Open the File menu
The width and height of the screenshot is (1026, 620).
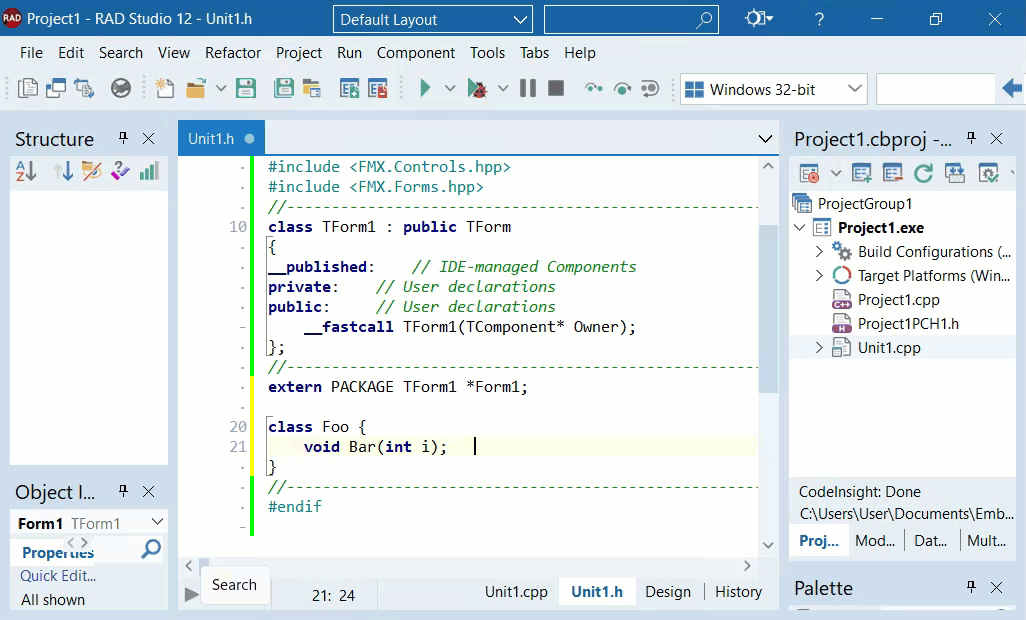31,53
